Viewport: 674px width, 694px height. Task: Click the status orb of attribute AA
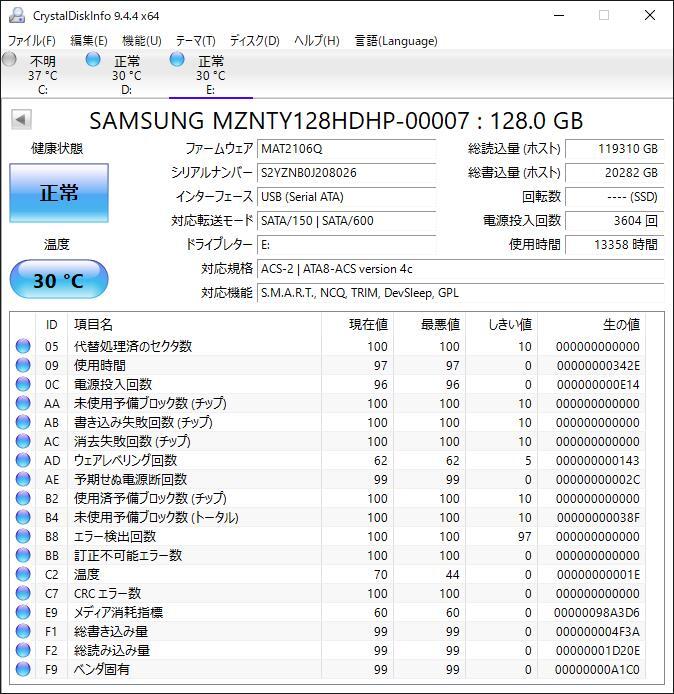[23, 403]
